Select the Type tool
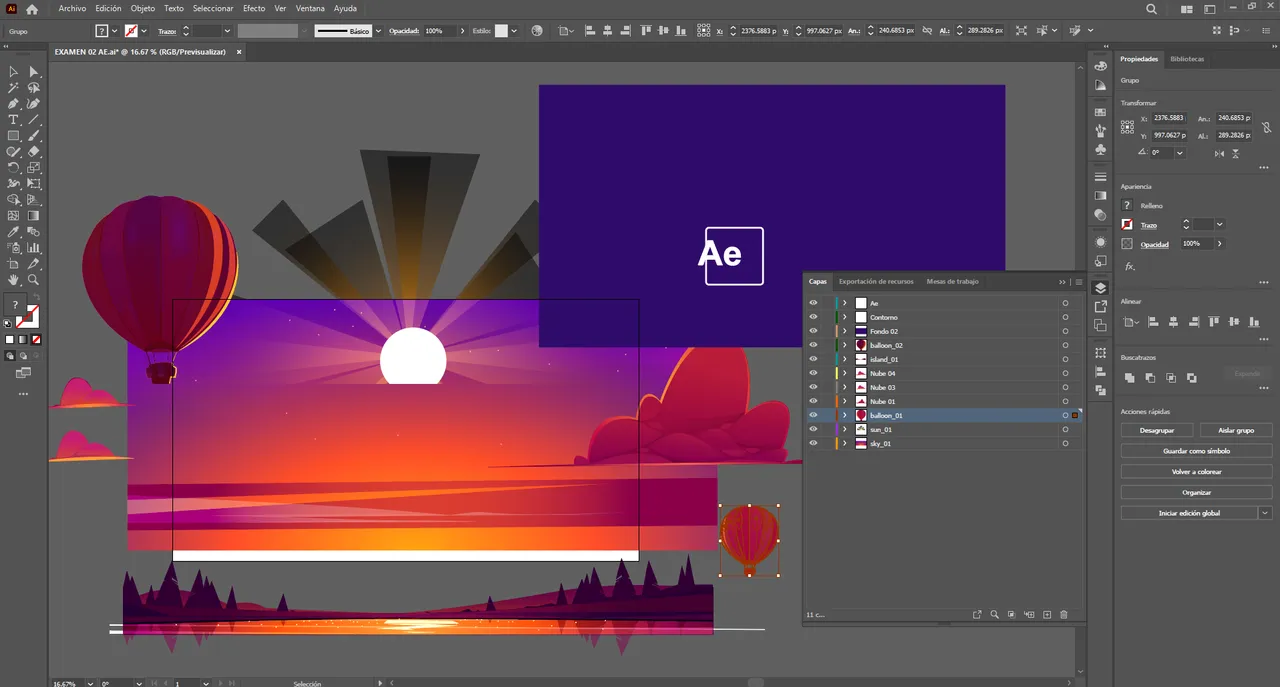This screenshot has width=1280, height=687. pos(13,120)
